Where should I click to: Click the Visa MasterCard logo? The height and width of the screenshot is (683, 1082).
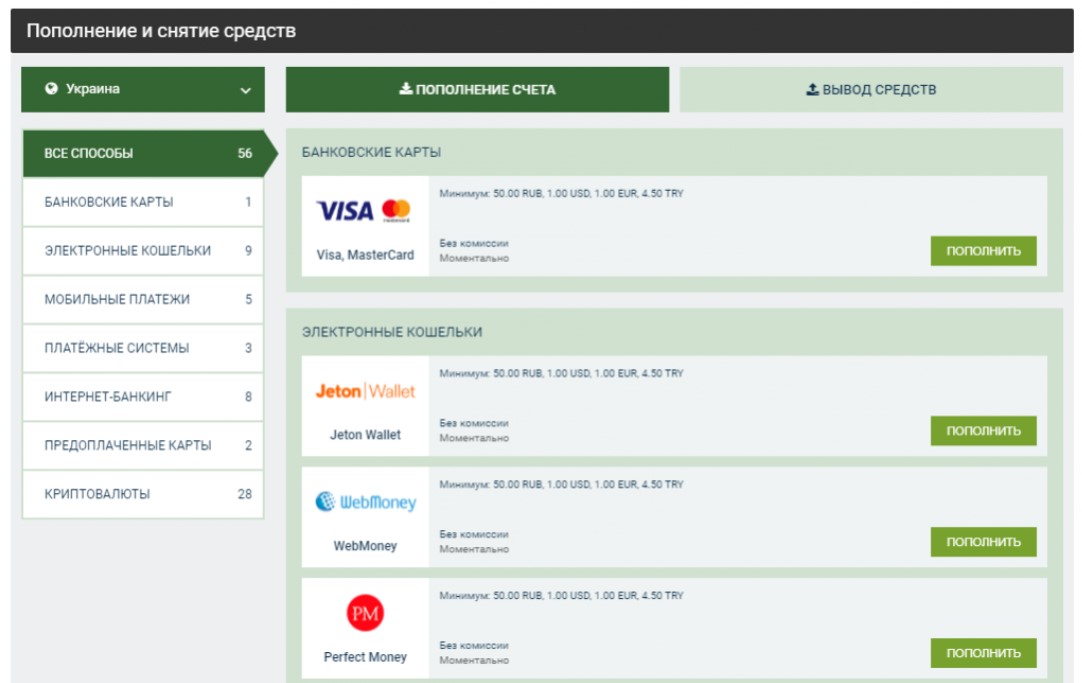(x=364, y=211)
